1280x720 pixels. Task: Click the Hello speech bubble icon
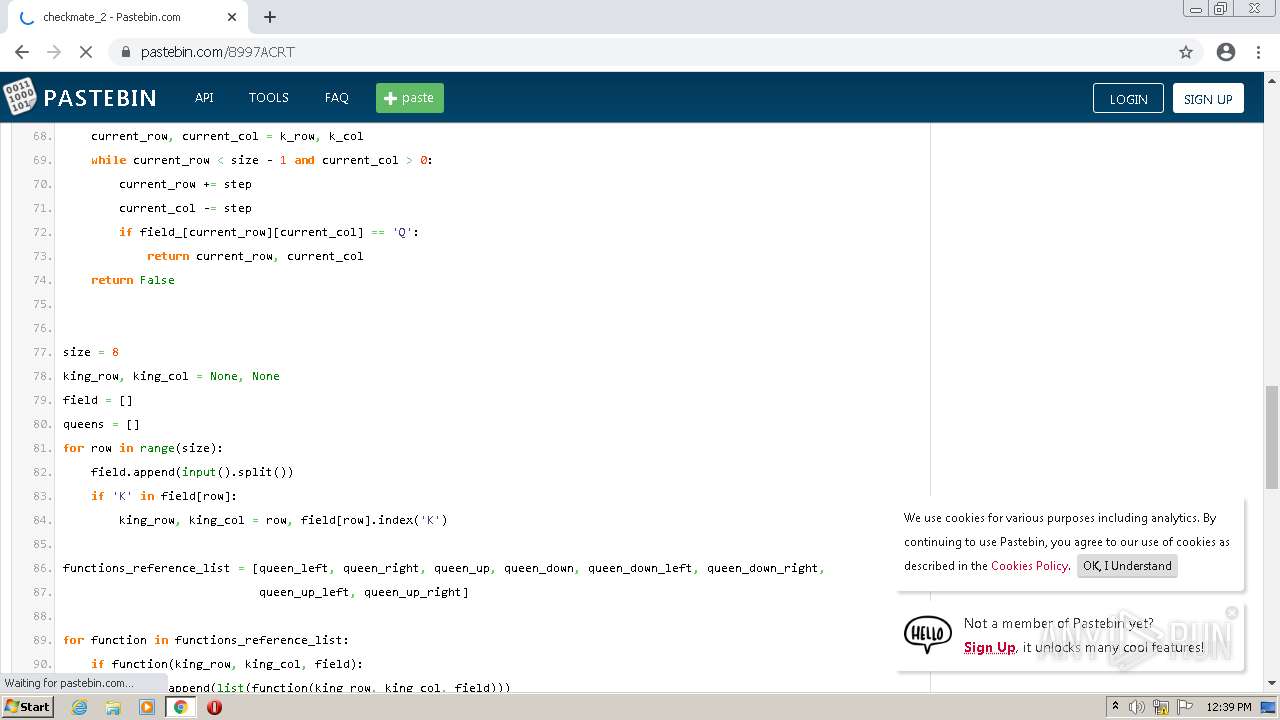tap(927, 634)
